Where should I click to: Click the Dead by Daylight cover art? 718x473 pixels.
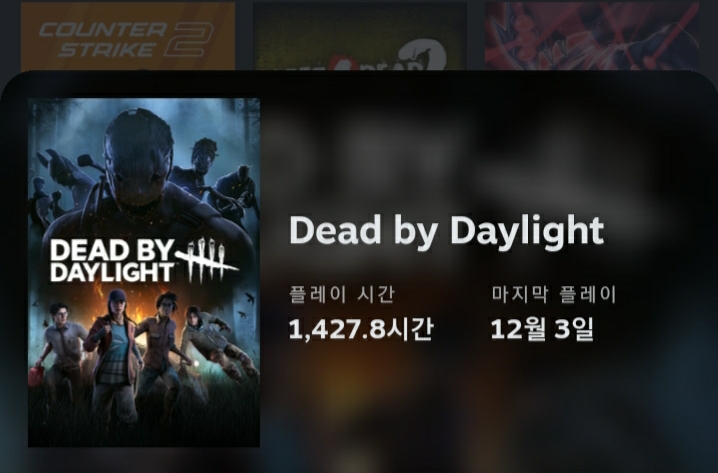(144, 272)
